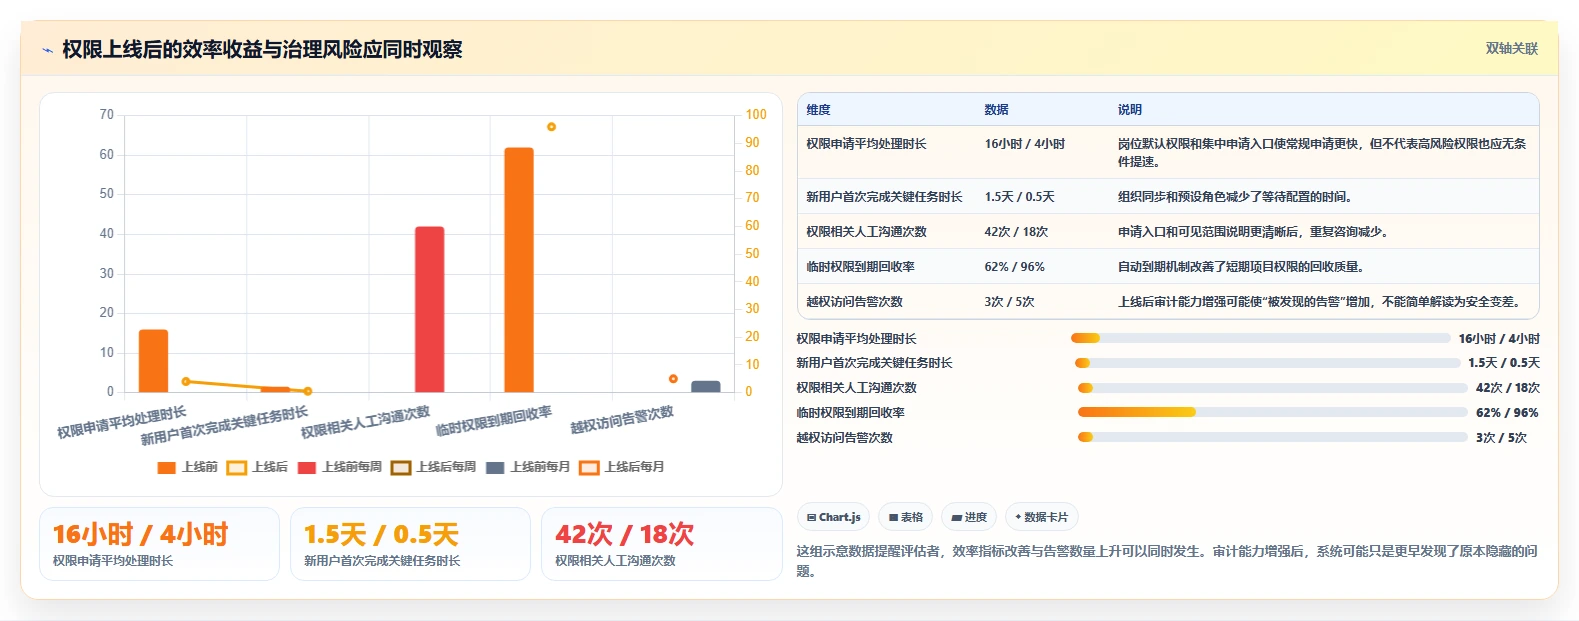Click the 数据 column header
1579x621 pixels.
click(996, 110)
